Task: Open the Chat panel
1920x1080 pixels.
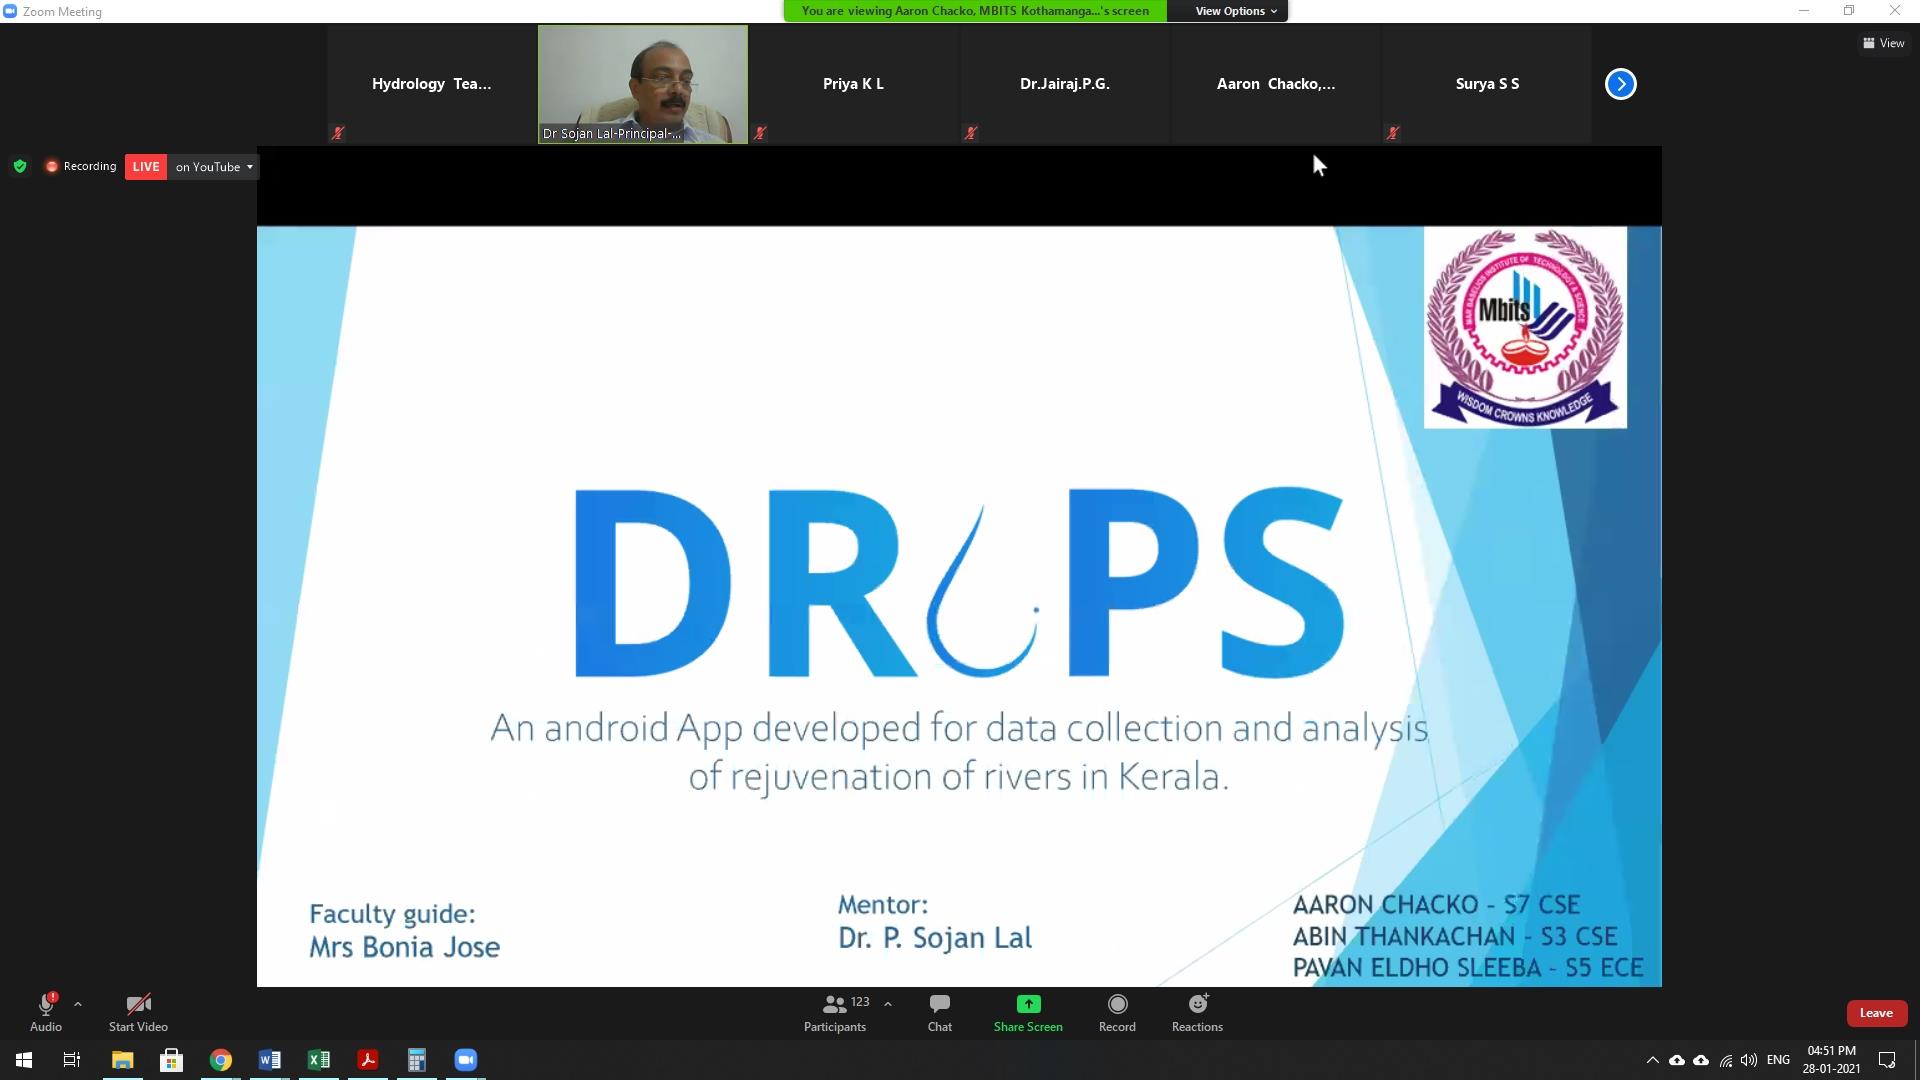Action: point(939,1012)
